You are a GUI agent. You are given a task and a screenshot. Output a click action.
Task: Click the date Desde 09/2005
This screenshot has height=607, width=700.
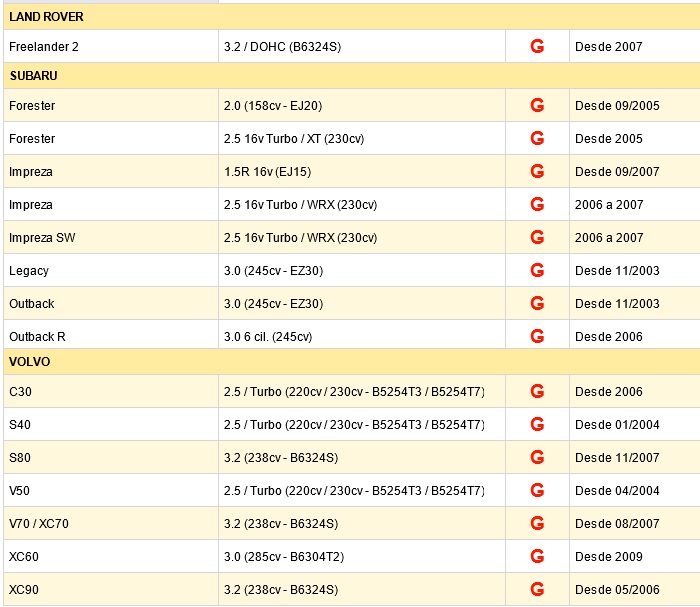click(x=617, y=106)
